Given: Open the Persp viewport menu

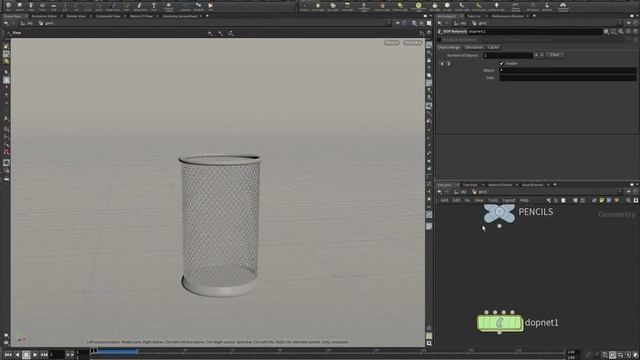Looking at the screenshot, I should click(391, 43).
